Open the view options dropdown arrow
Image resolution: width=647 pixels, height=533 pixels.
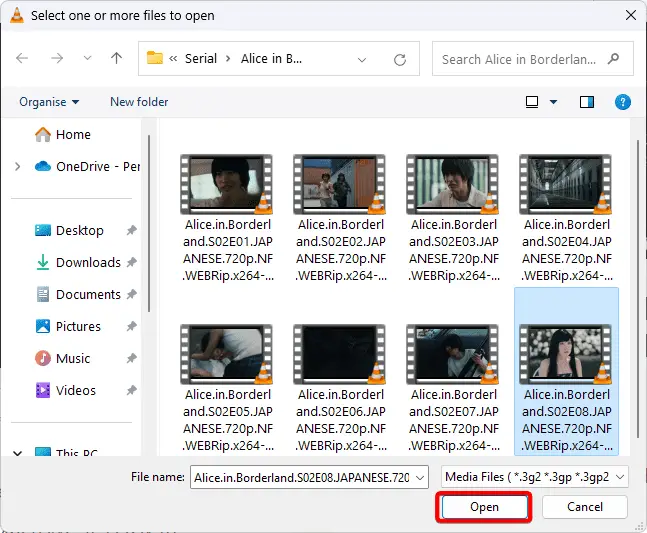(553, 102)
